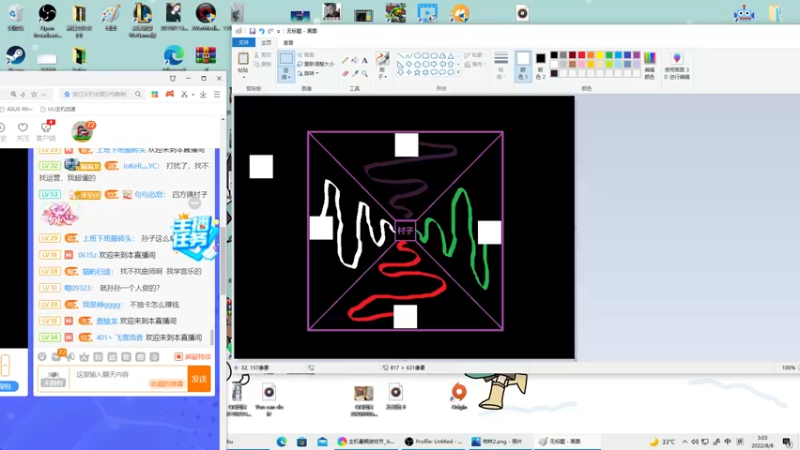This screenshot has width=800, height=450.
Task: Open browser hamburger menu
Action: point(217,94)
